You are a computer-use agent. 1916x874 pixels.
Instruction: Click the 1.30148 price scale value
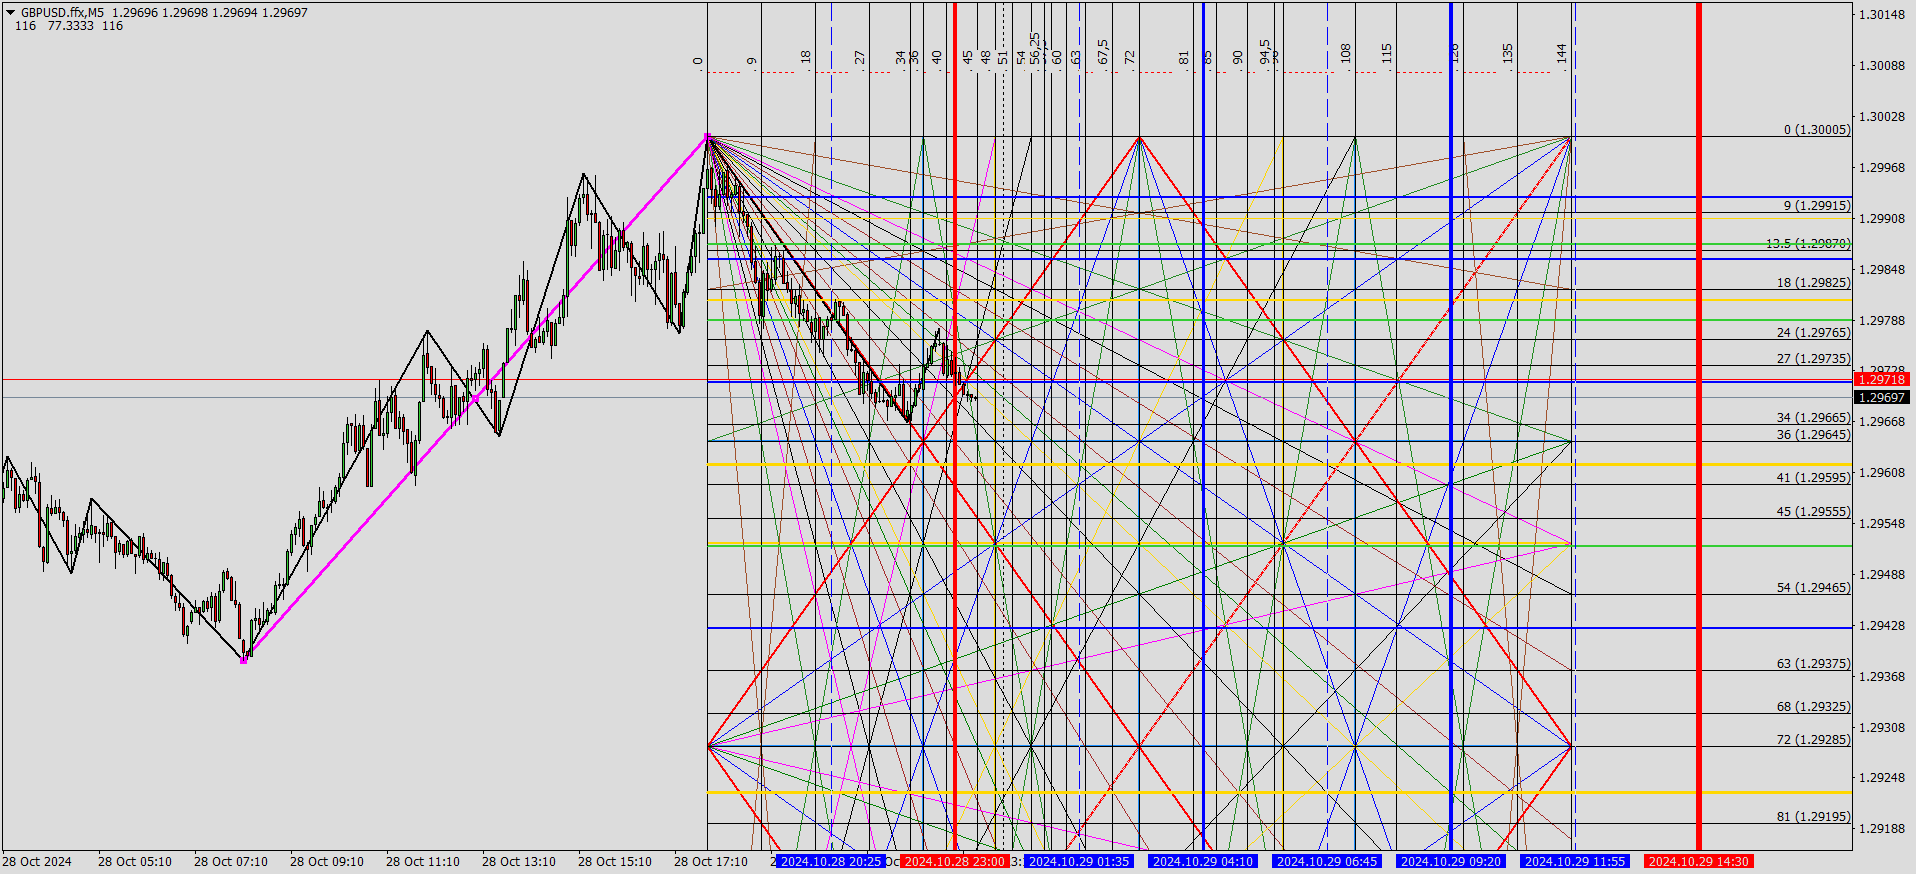tap(1882, 15)
